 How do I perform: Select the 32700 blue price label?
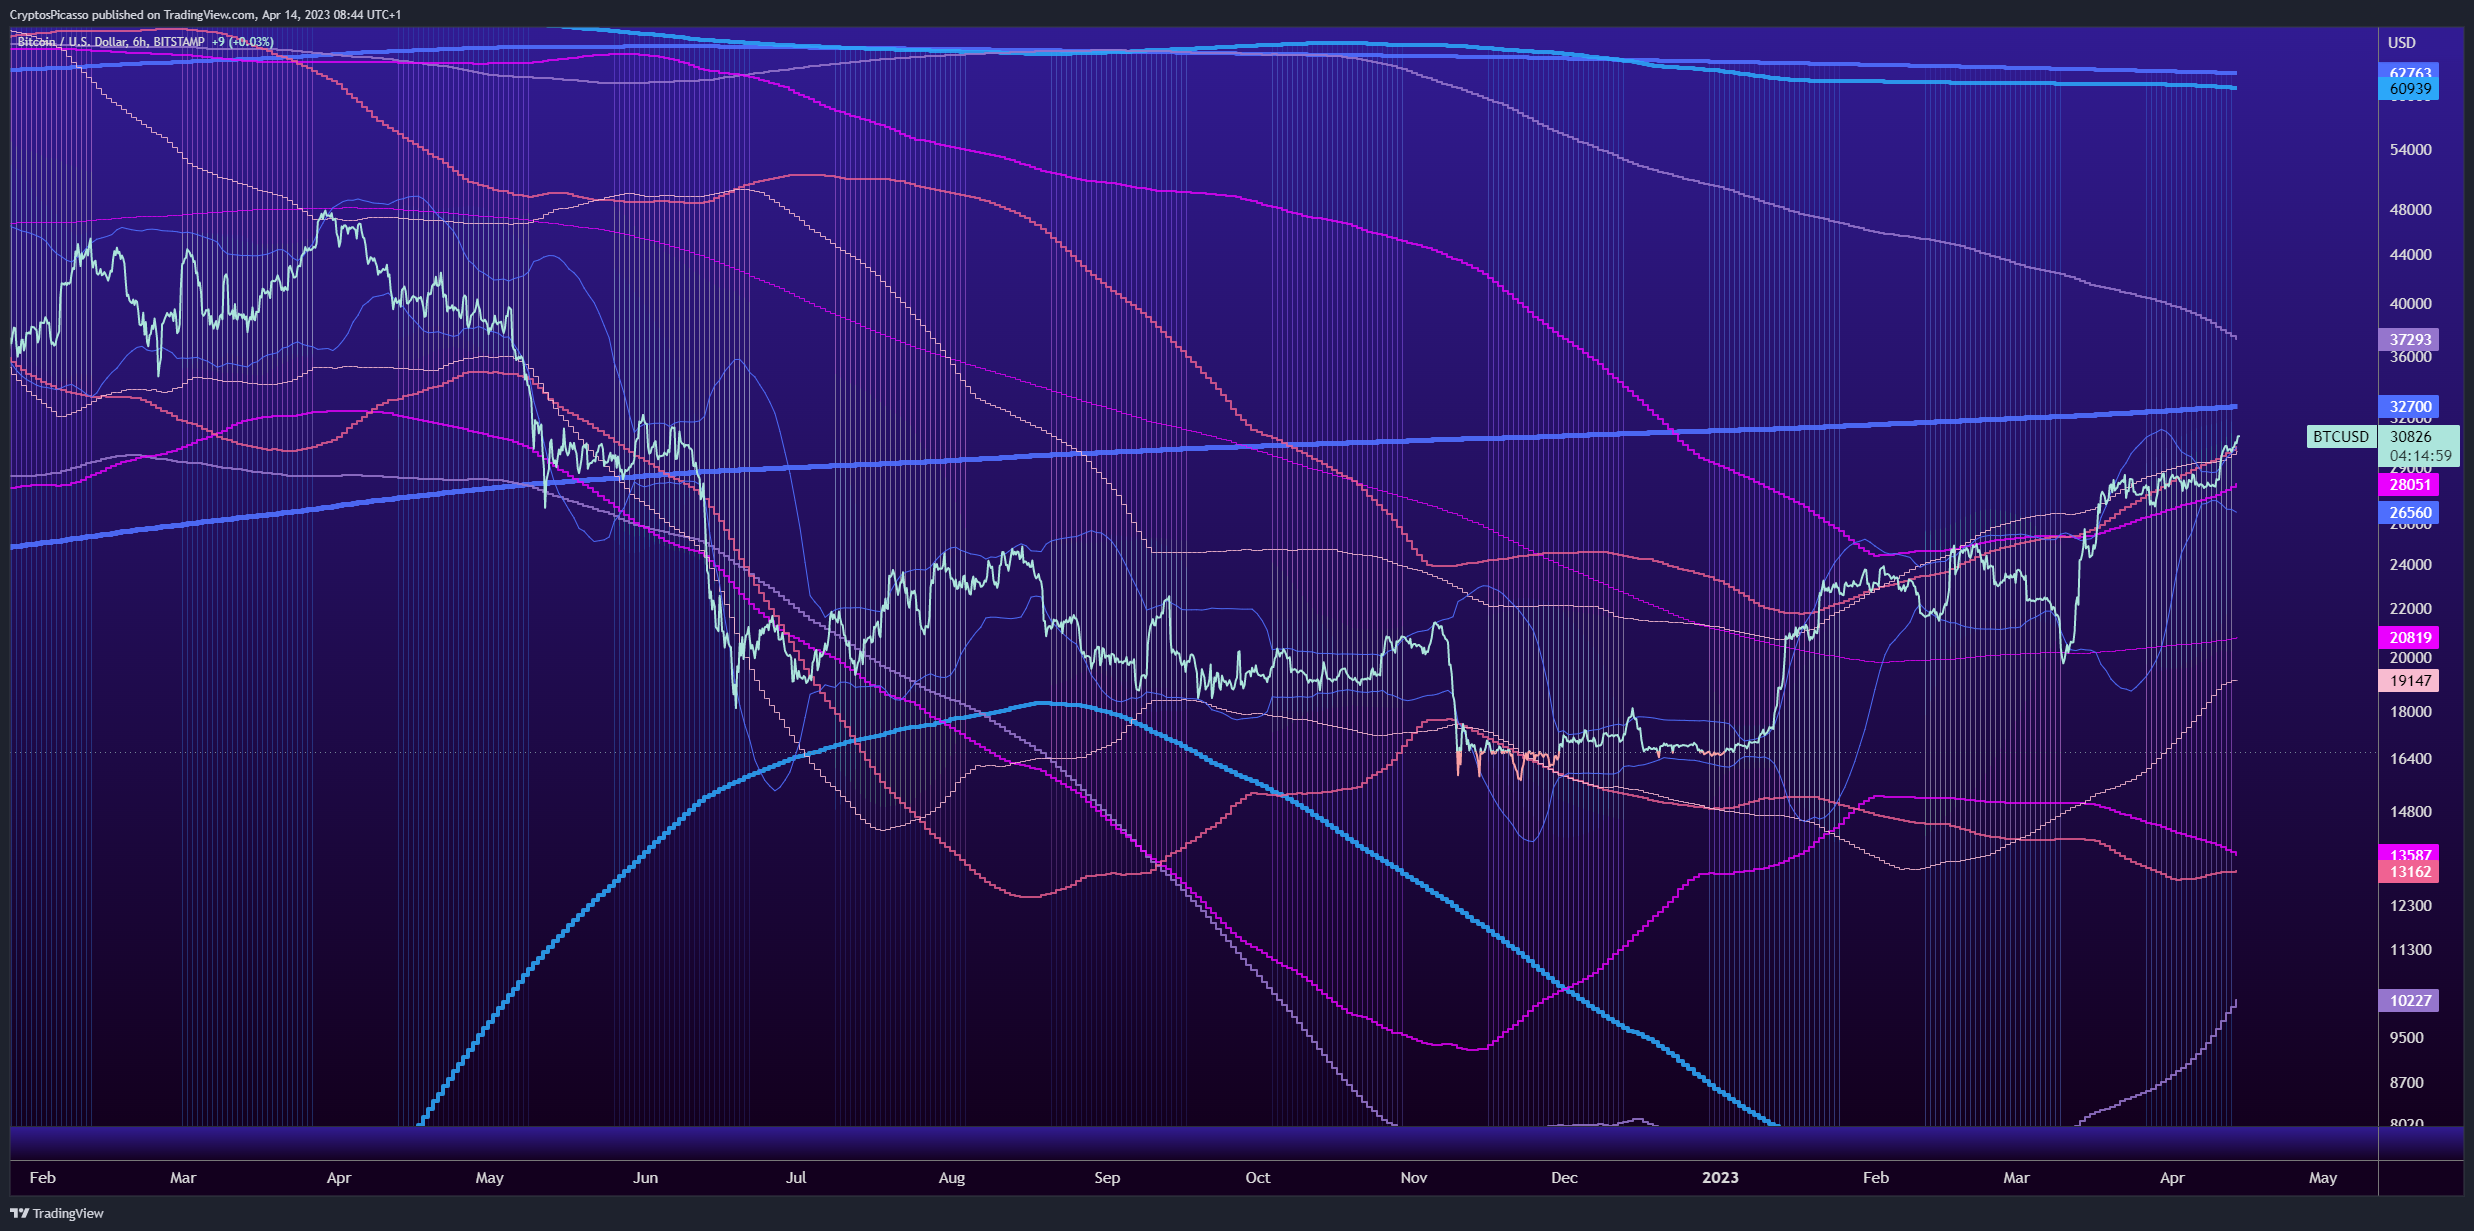pos(2408,407)
